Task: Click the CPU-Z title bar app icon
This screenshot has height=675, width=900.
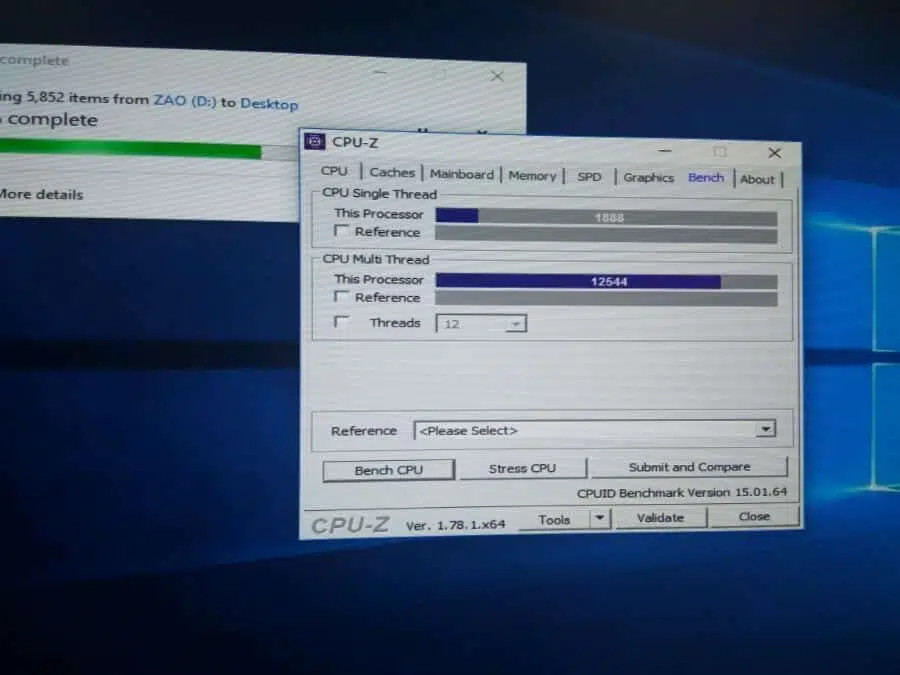Action: pyautogui.click(x=315, y=141)
